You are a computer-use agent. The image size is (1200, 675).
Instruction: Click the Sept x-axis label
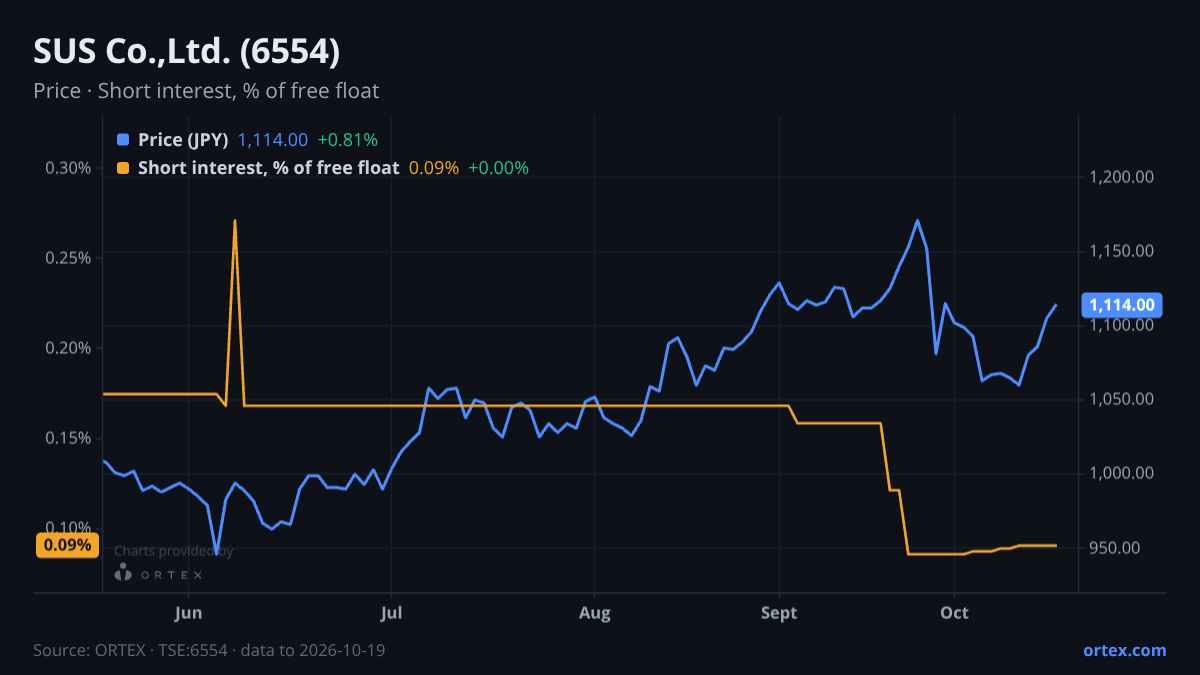779,613
